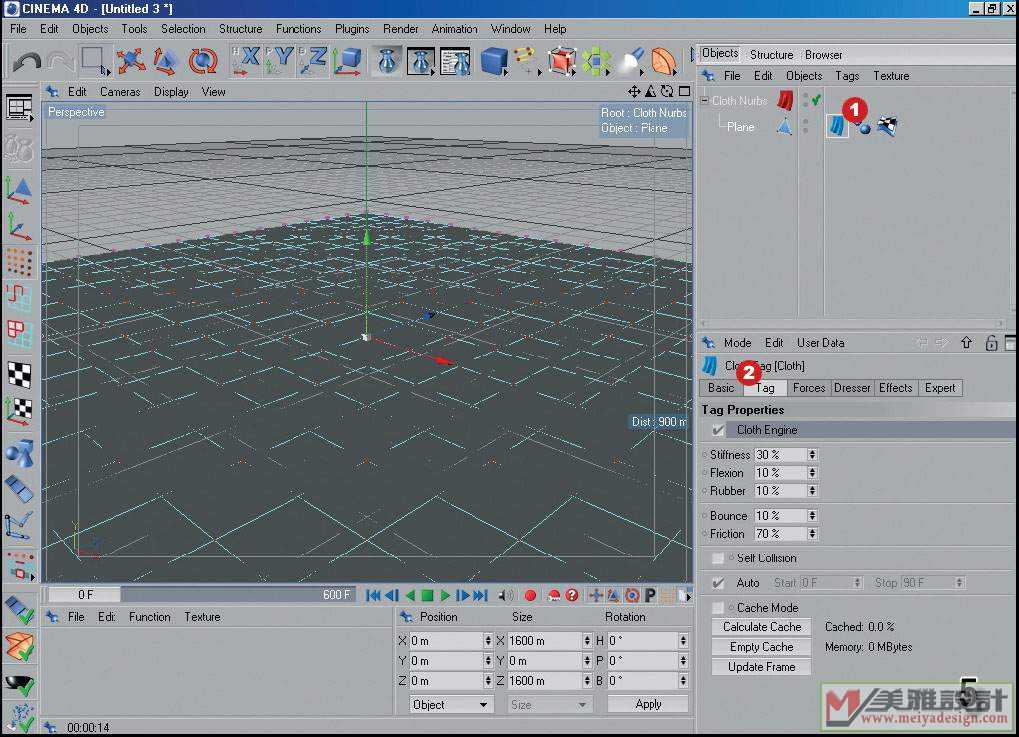Open the deformer objects icon
The width and height of the screenshot is (1019, 737).
pos(664,61)
